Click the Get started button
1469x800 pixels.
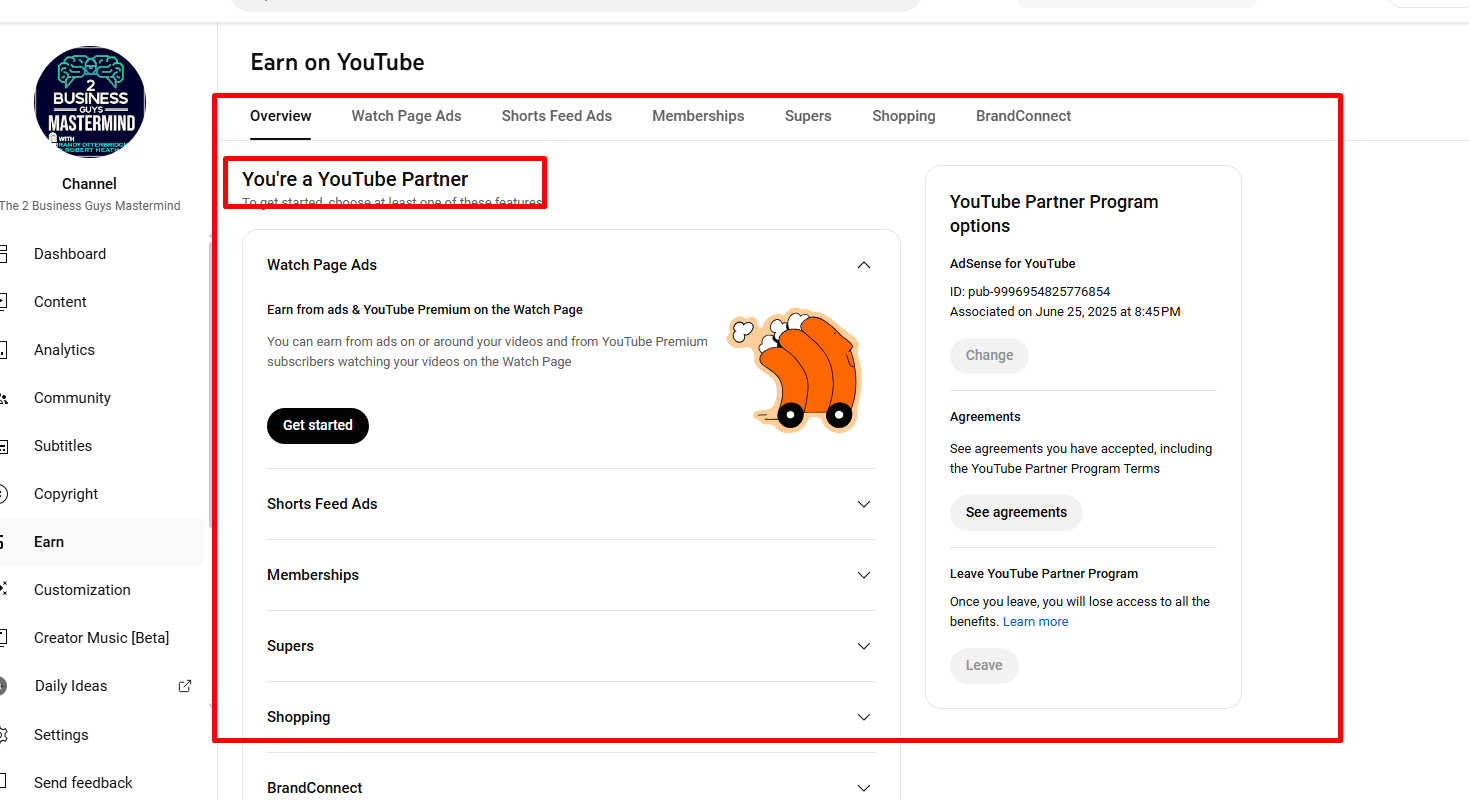click(318, 425)
